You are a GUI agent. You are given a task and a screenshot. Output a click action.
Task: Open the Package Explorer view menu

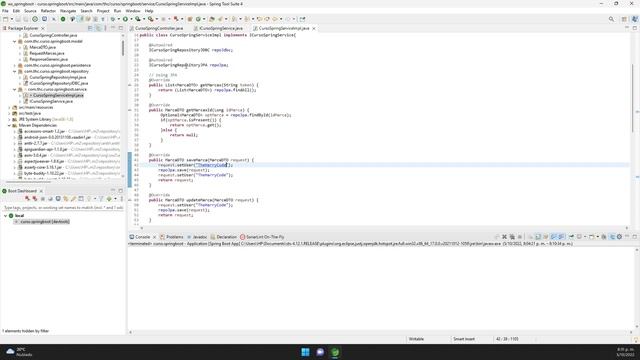(105, 28)
